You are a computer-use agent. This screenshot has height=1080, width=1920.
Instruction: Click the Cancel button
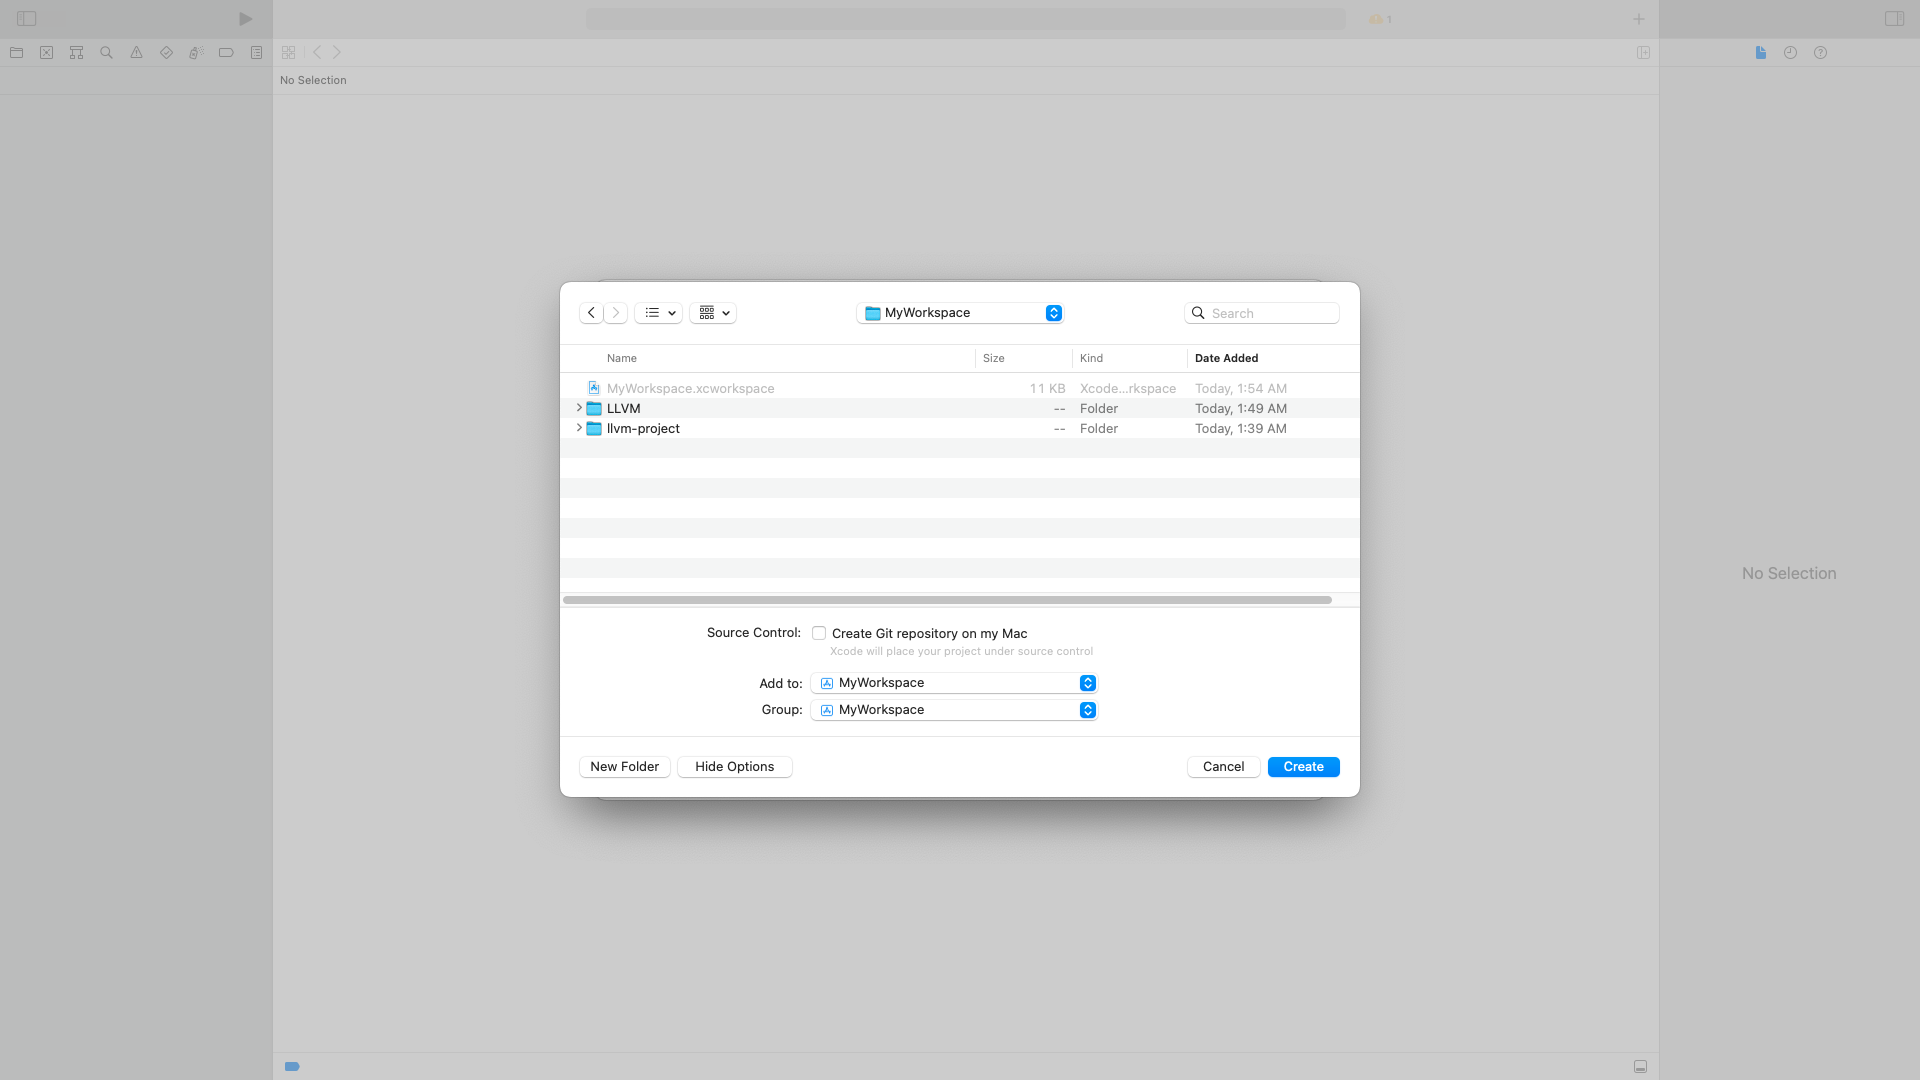point(1224,766)
